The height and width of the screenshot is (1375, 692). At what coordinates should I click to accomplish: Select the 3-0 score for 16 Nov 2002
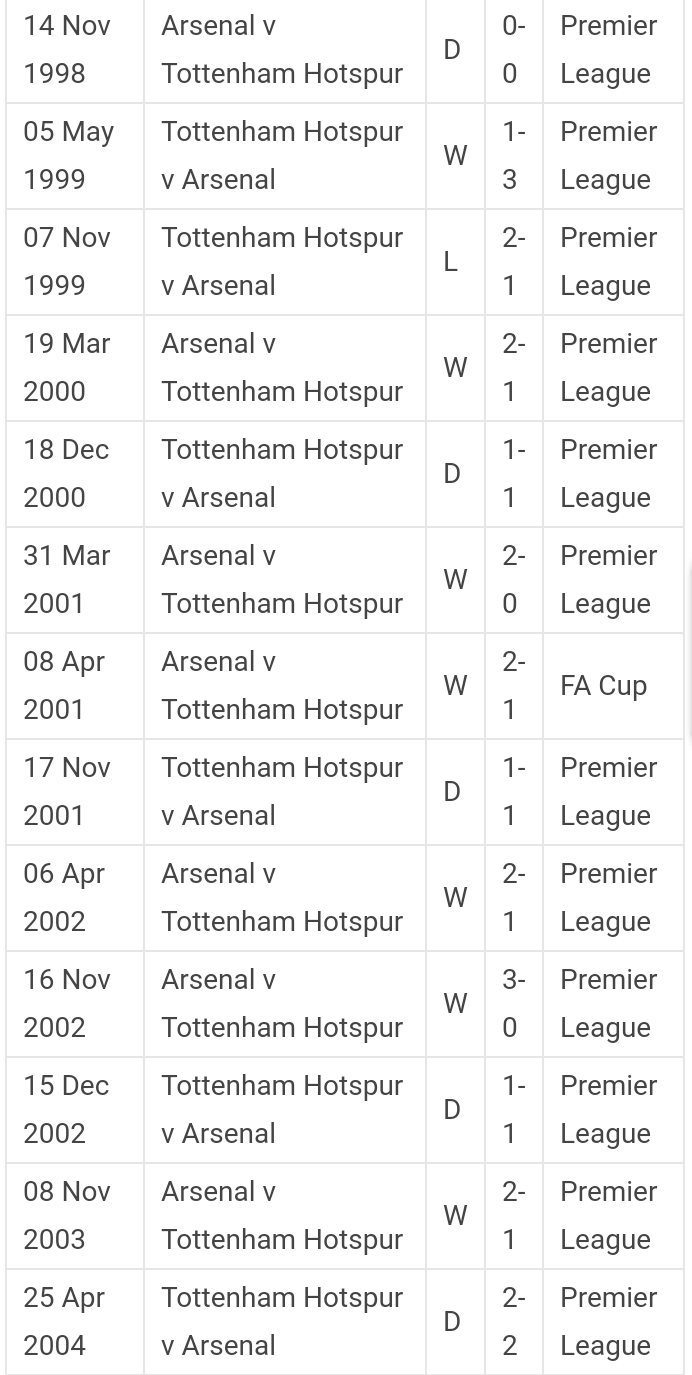coord(512,1004)
